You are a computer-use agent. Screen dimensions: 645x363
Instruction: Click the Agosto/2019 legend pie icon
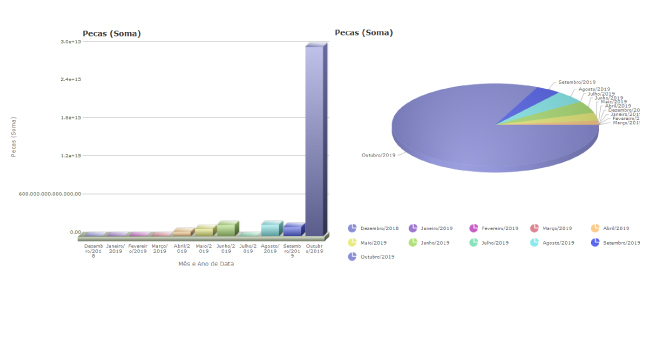click(x=534, y=242)
